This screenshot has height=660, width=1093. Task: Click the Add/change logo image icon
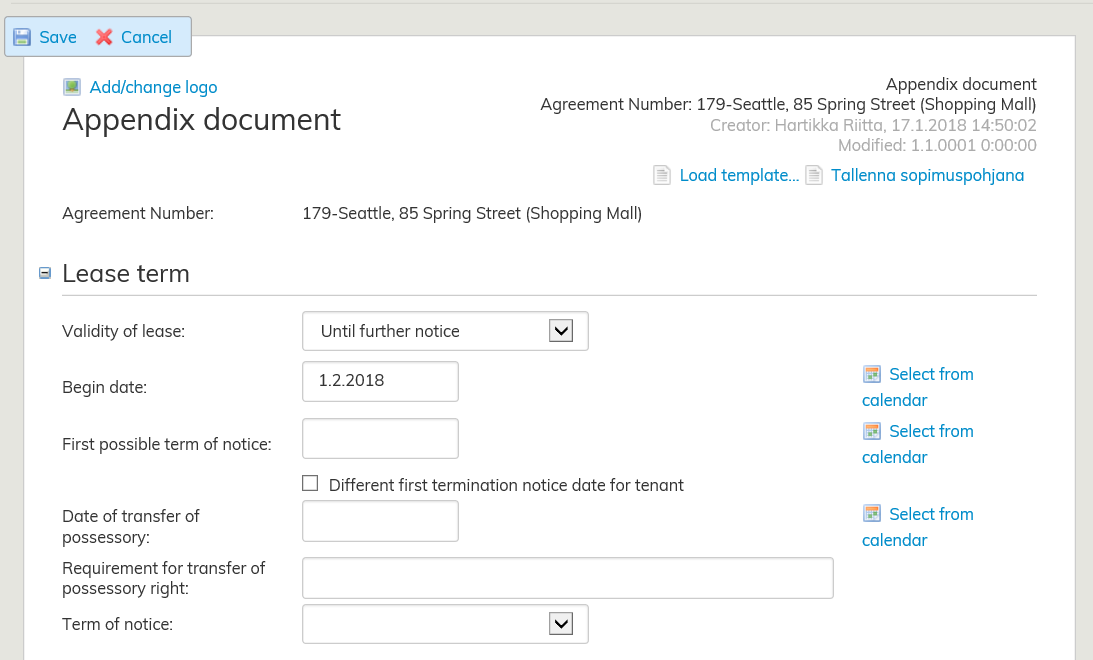tap(72, 87)
